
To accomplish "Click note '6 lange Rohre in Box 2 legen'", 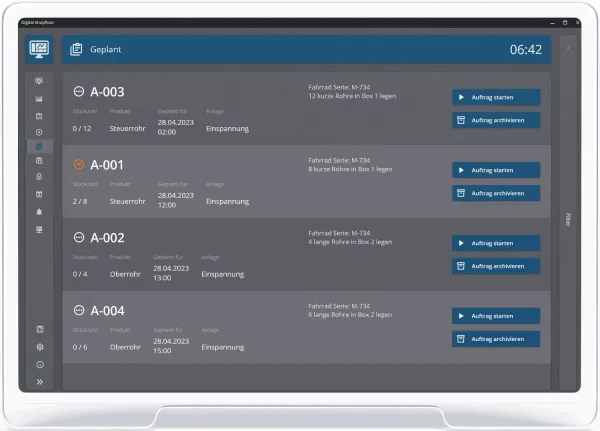I will coord(350,315).
